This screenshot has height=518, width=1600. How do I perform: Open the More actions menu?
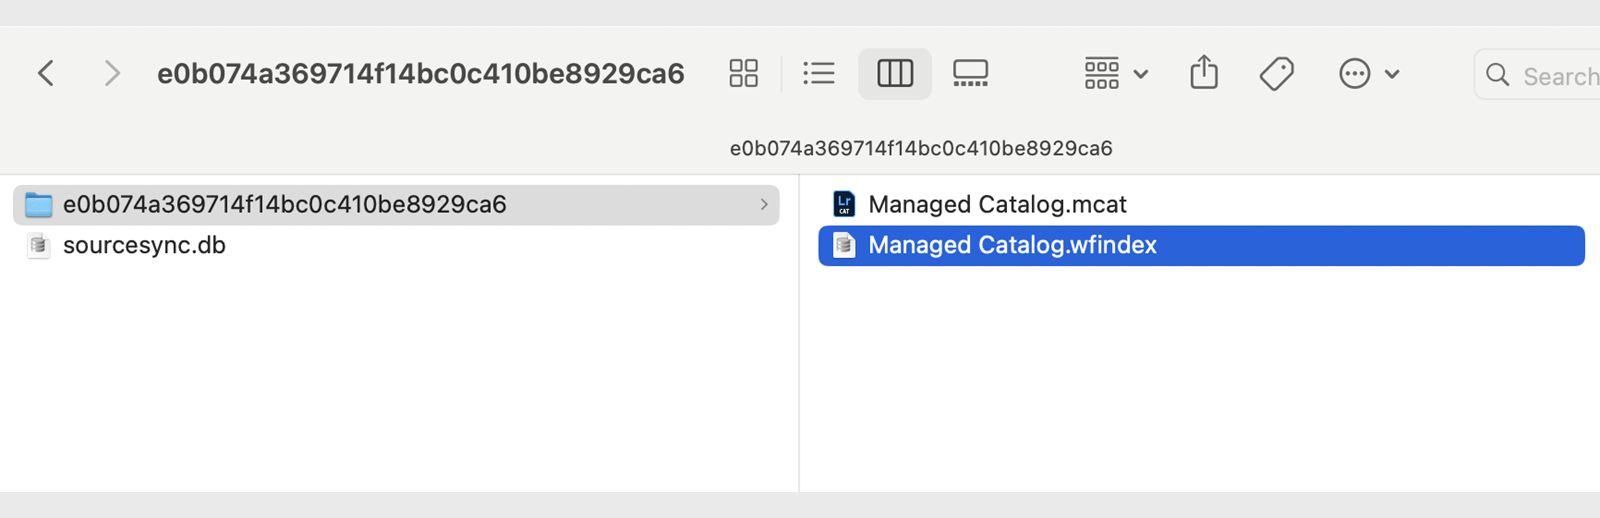[1368, 73]
